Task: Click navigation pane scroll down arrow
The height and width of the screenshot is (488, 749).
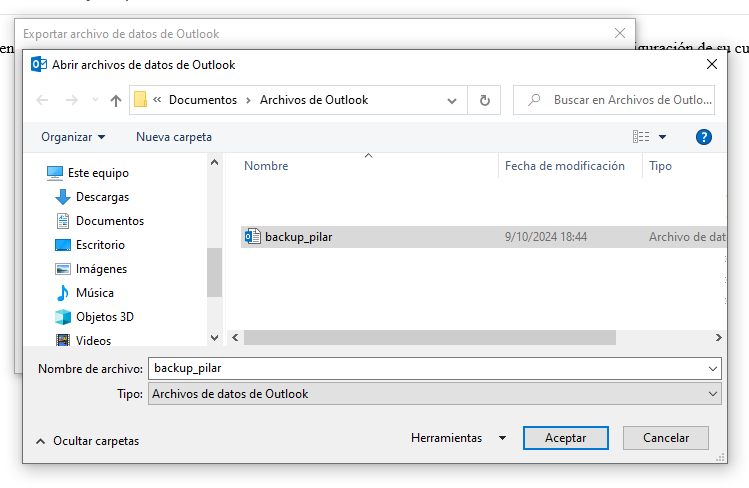Action: point(214,338)
